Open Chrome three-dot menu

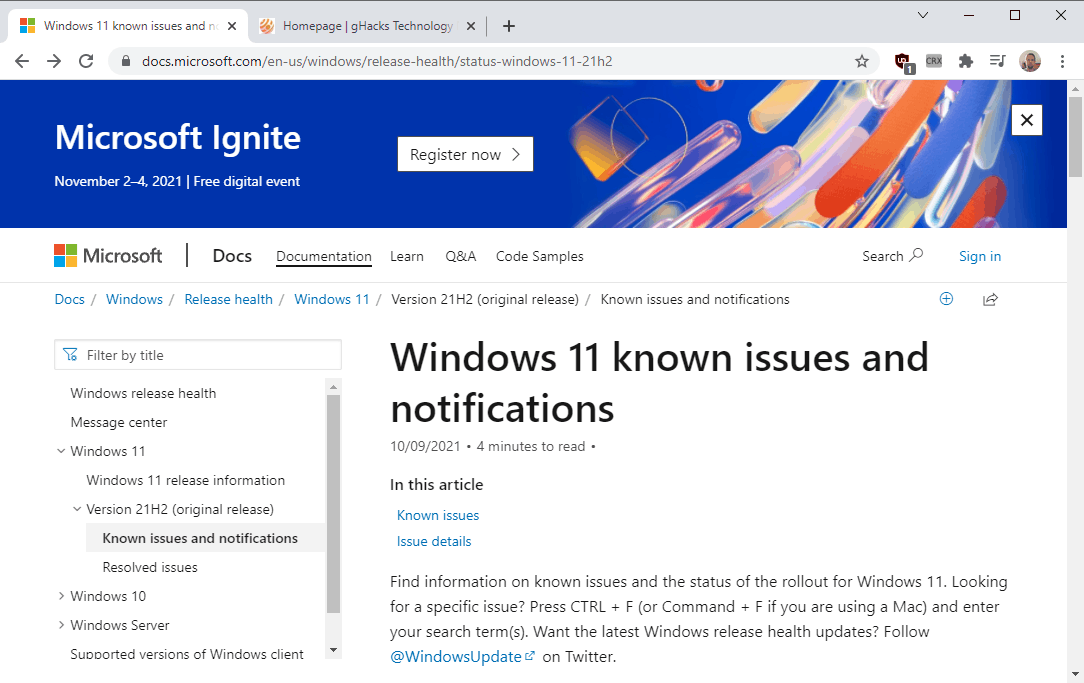(x=1063, y=61)
